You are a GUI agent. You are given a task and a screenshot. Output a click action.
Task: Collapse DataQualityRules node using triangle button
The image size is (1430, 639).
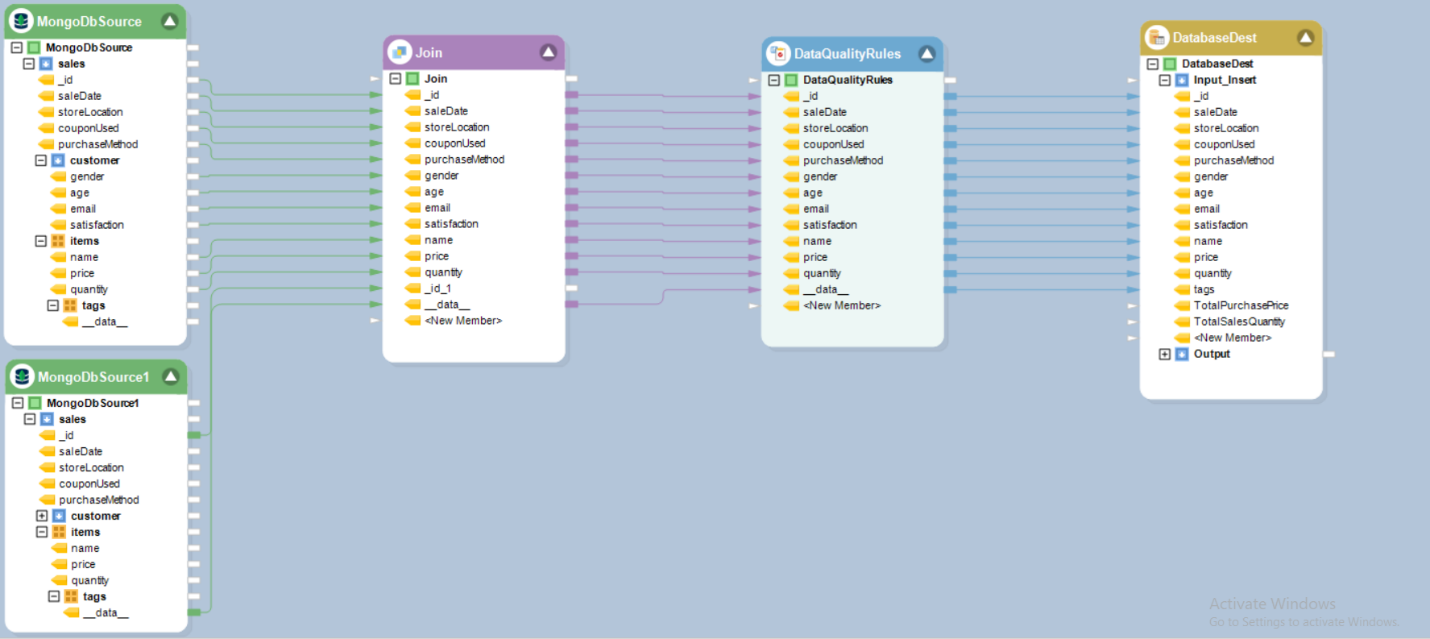pos(926,54)
